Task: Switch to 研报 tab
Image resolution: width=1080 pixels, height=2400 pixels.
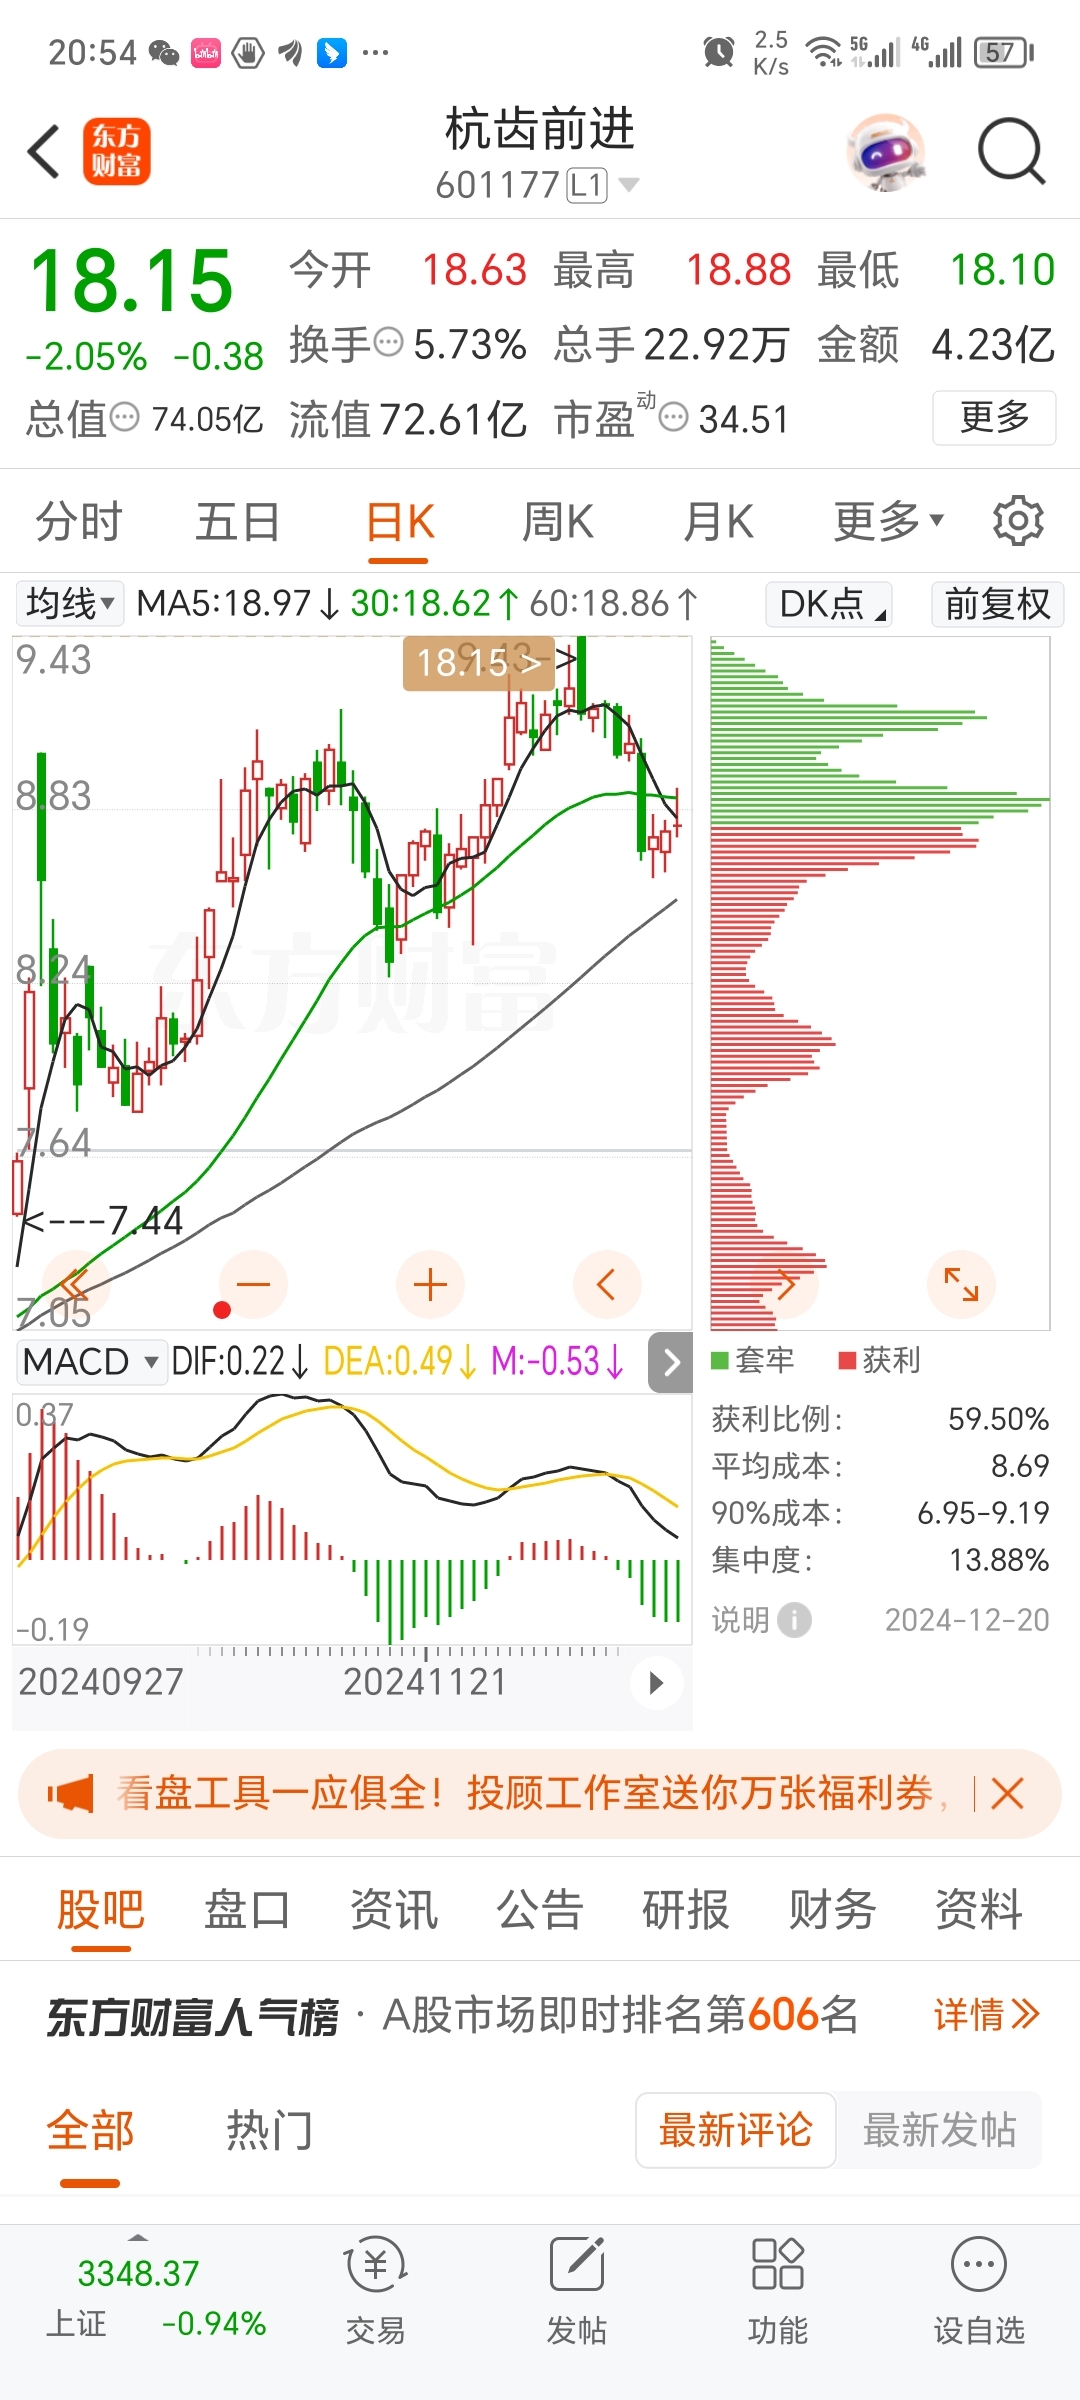Action: click(x=686, y=1910)
